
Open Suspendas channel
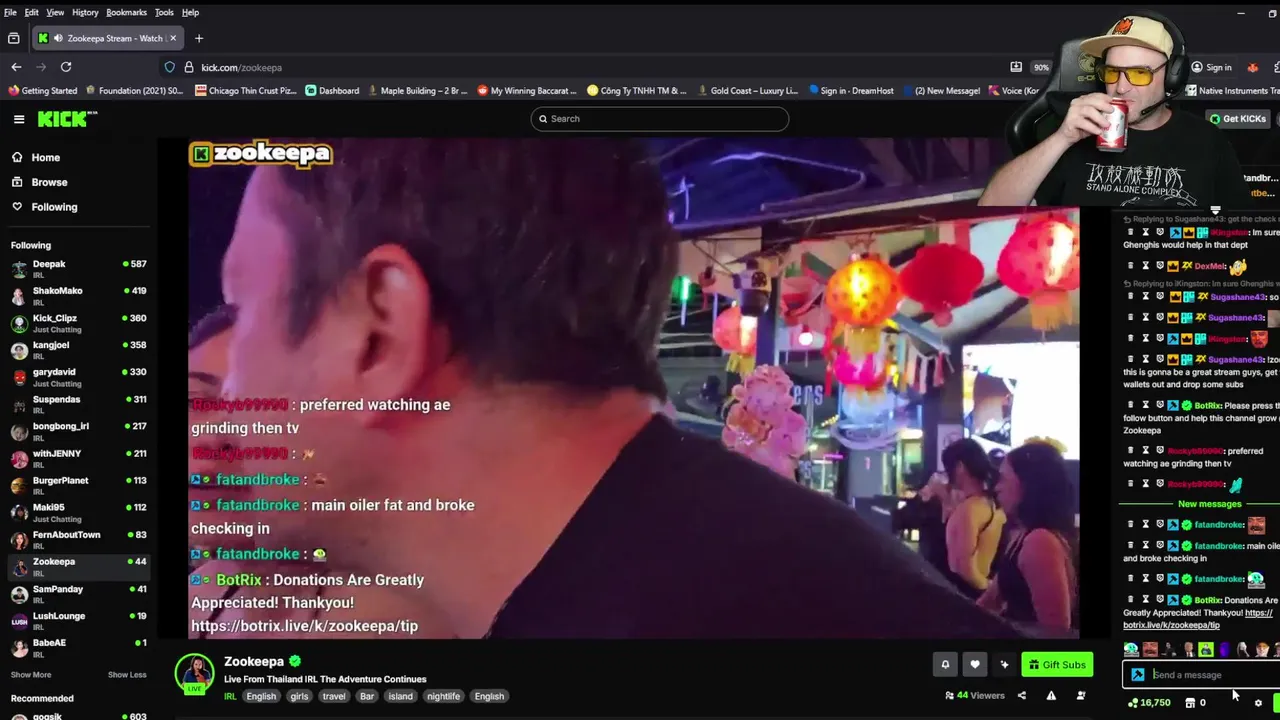(78, 403)
